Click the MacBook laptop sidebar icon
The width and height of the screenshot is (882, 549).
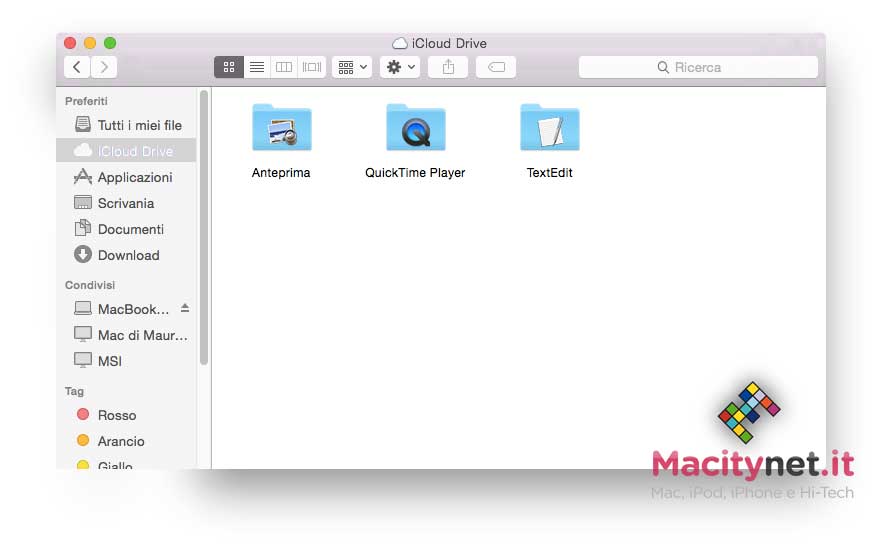[x=83, y=308]
